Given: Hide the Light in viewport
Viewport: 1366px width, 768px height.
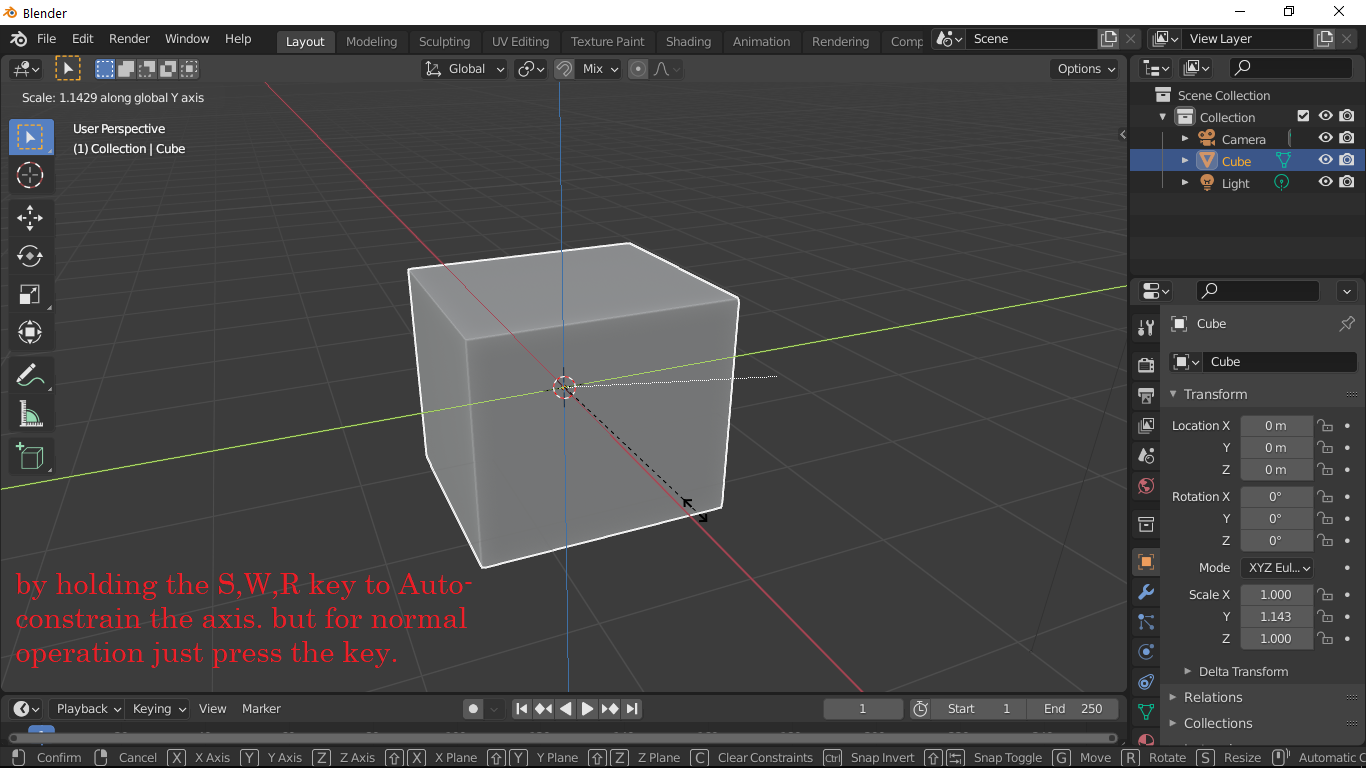Looking at the screenshot, I should tap(1326, 182).
